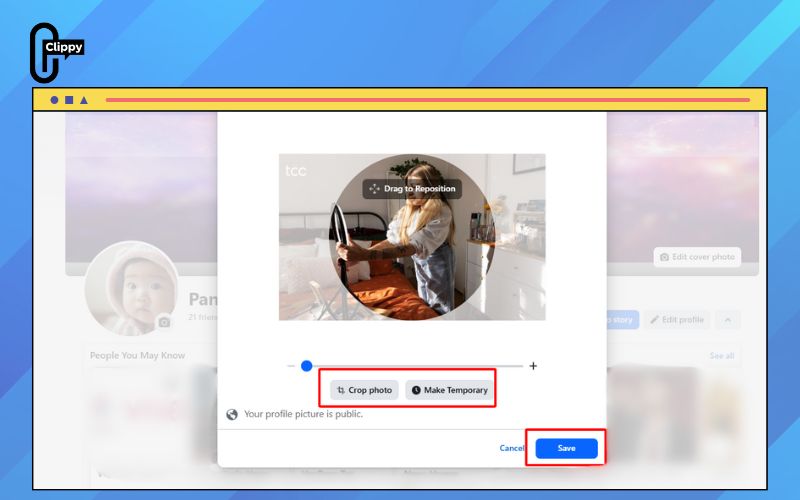Click Crop photo button
Image resolution: width=800 pixels, height=500 pixels.
point(364,390)
